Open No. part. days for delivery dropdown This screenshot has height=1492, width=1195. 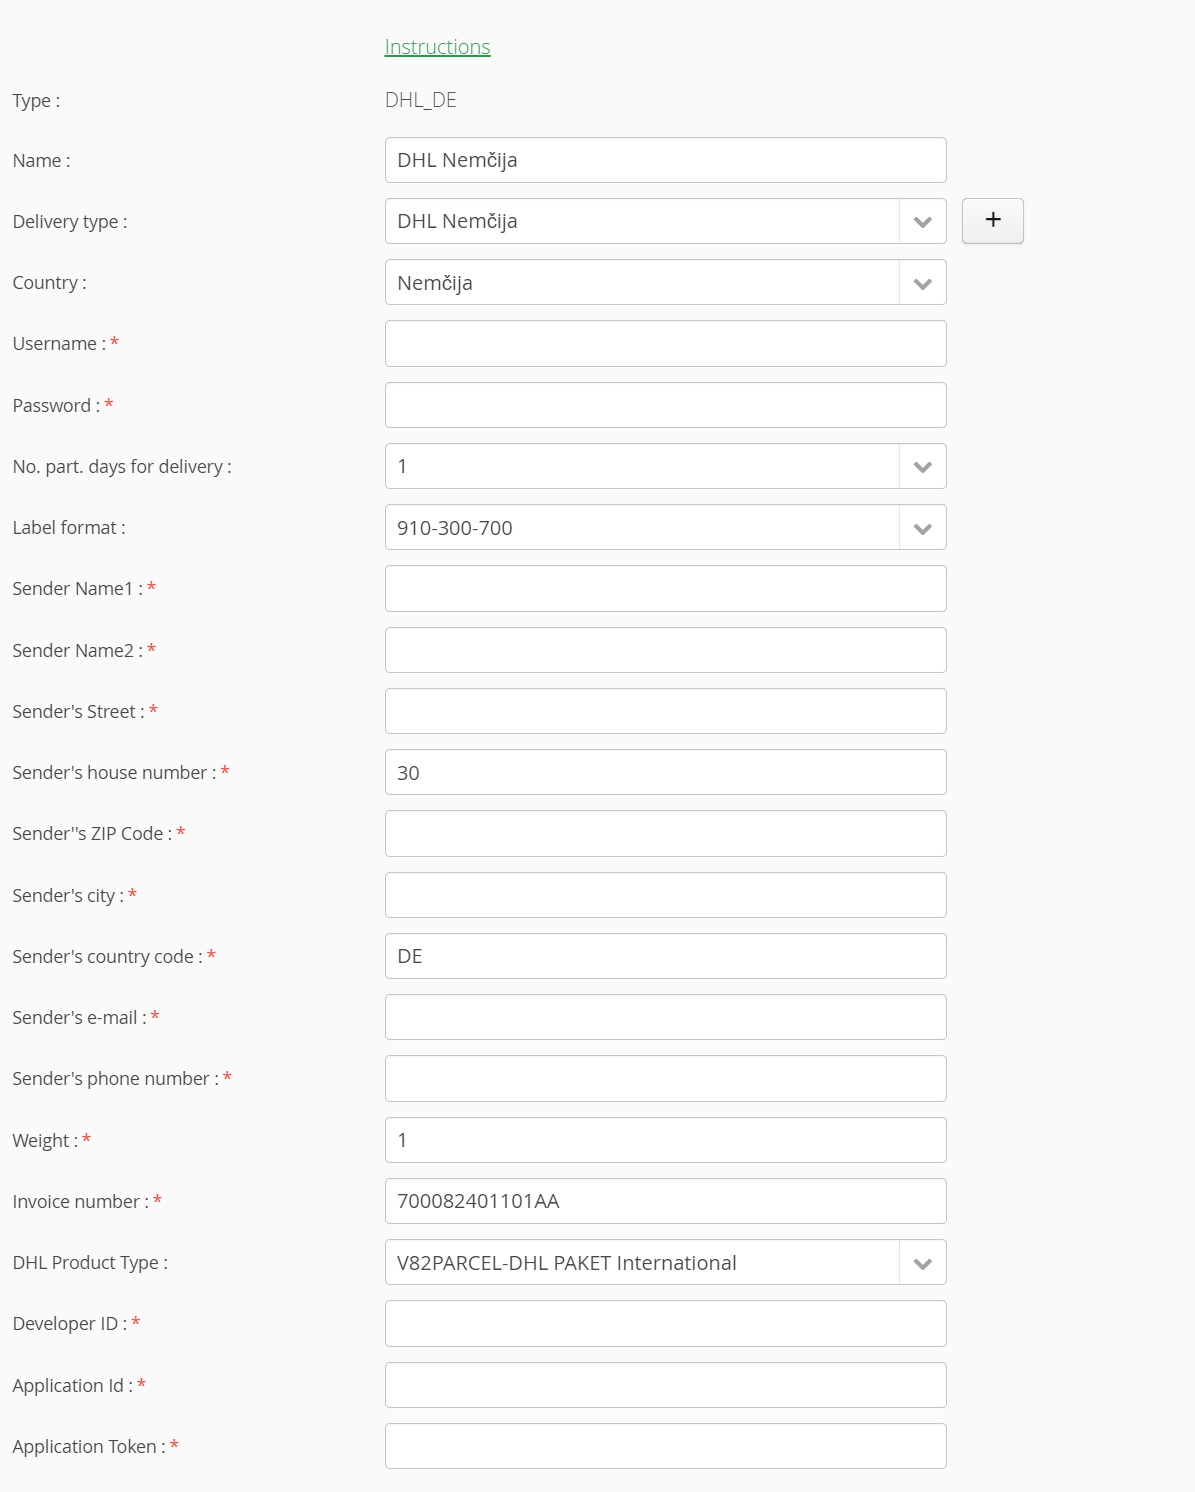coord(665,466)
